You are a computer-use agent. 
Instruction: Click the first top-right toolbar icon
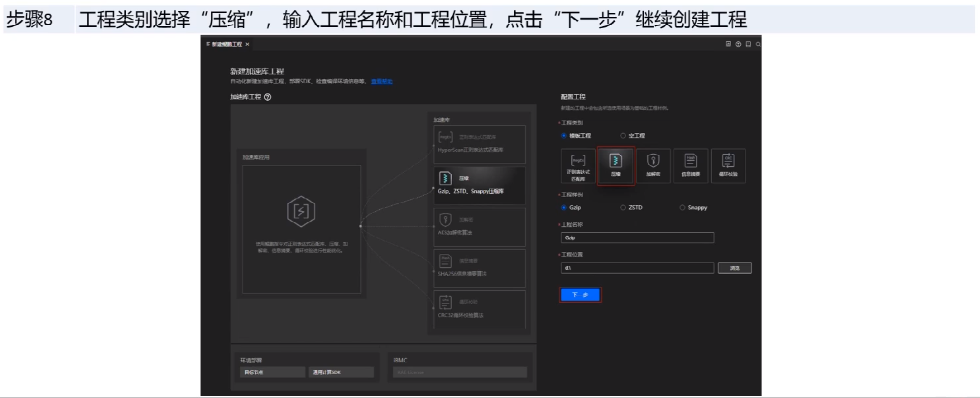(x=728, y=44)
